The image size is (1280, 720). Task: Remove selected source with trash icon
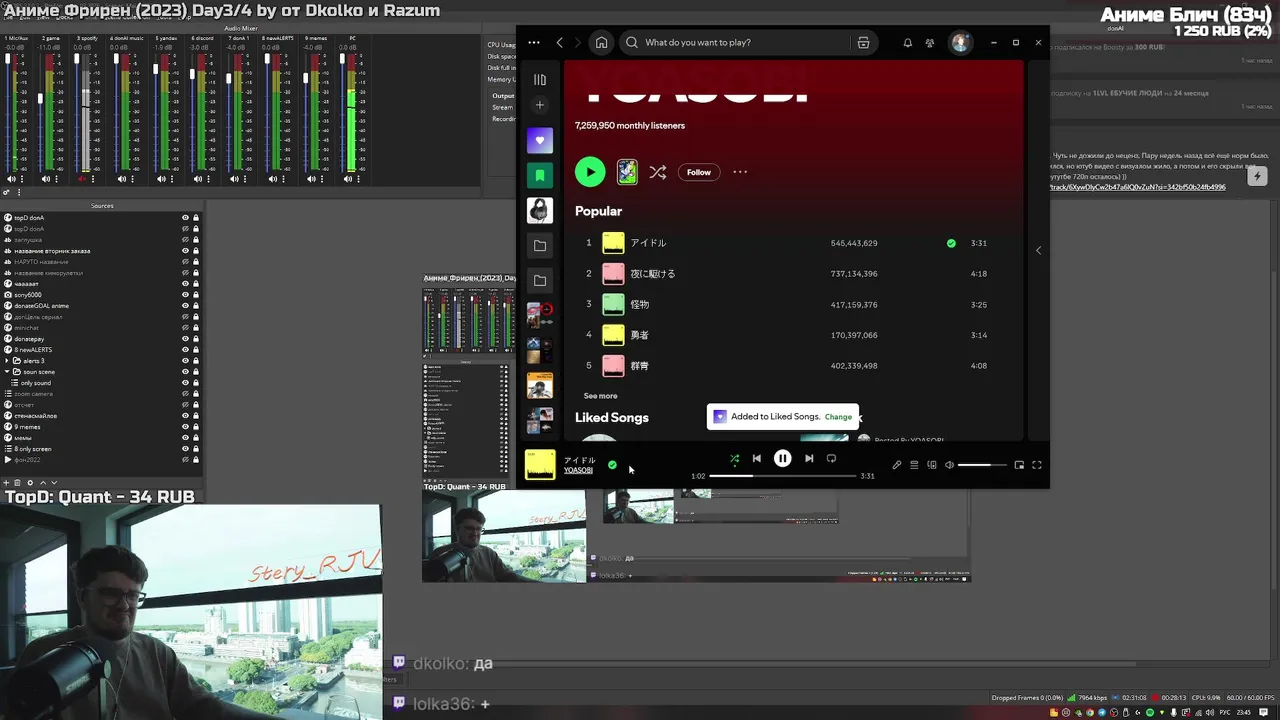tap(17, 483)
